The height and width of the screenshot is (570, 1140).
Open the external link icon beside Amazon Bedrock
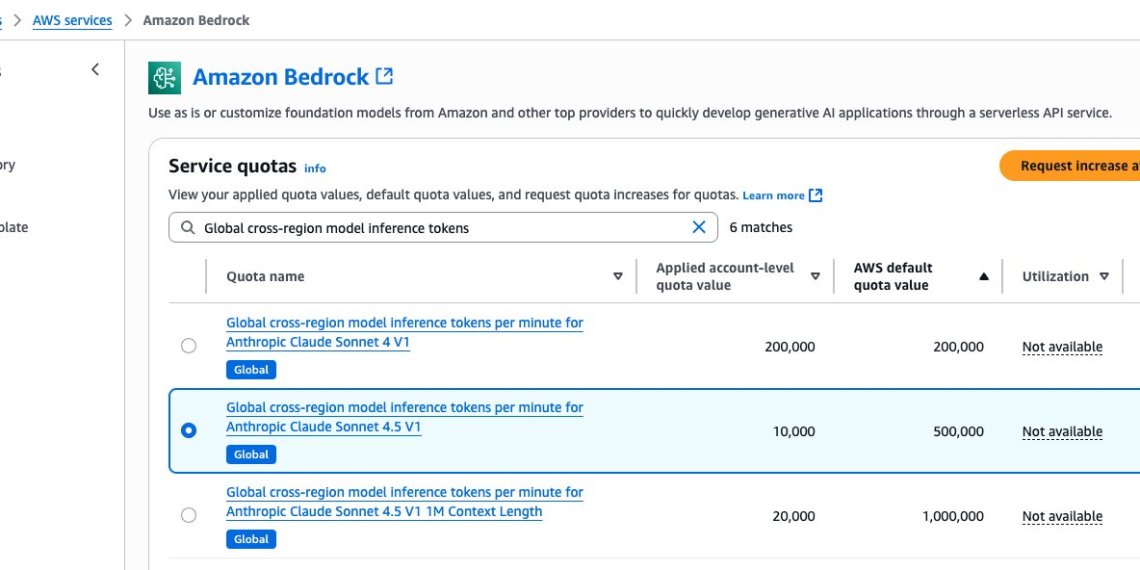(x=384, y=76)
